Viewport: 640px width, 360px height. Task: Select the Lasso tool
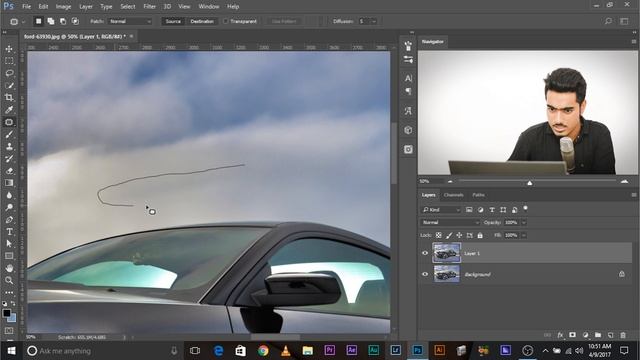pyautogui.click(x=9, y=73)
